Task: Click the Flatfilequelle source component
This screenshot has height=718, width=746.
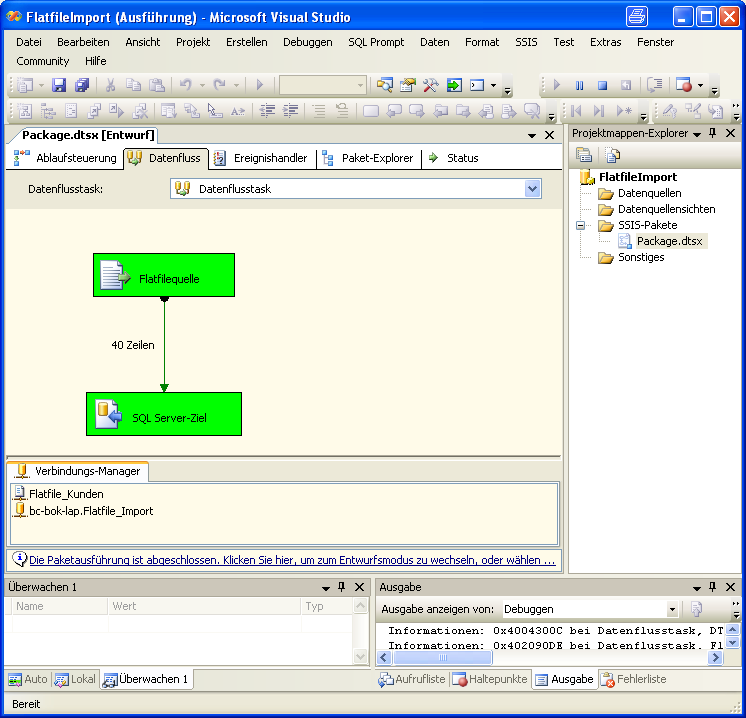Action: tap(164, 275)
